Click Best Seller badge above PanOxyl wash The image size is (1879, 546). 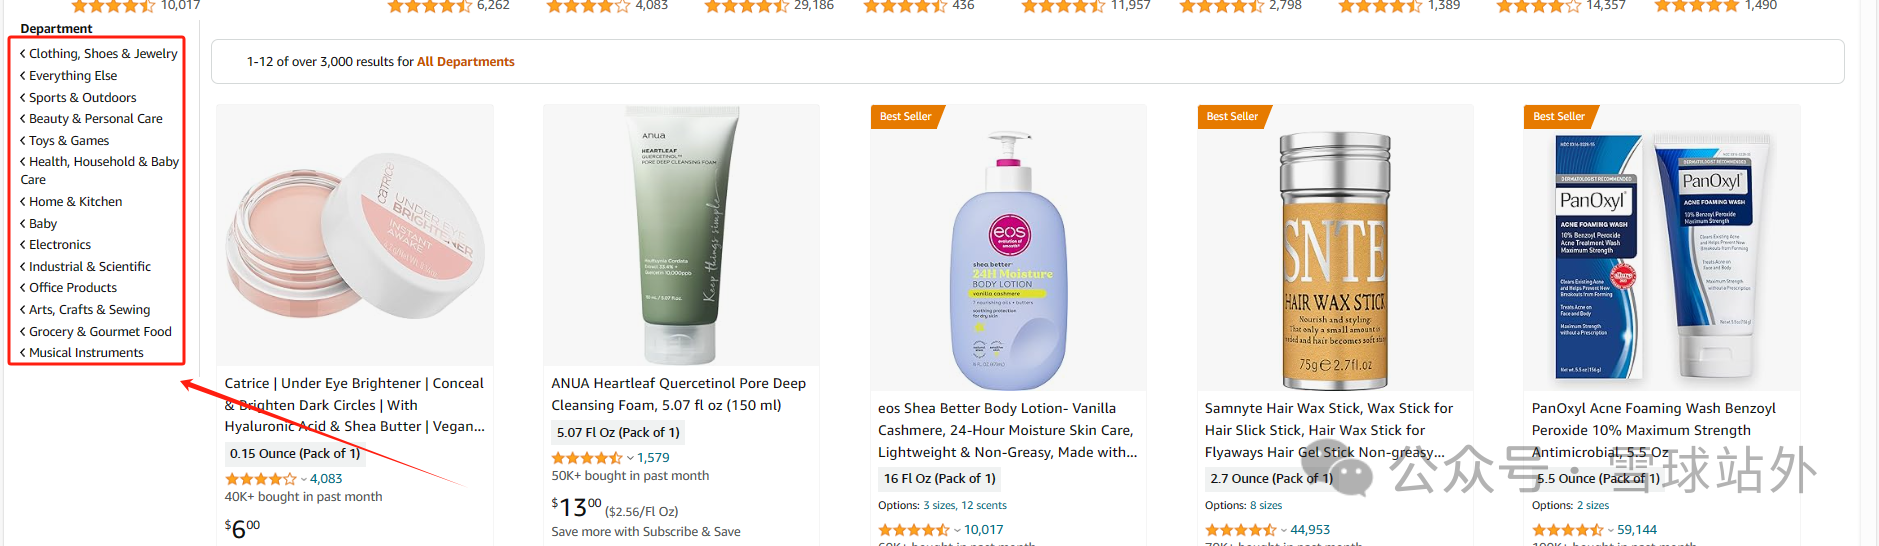(1559, 117)
